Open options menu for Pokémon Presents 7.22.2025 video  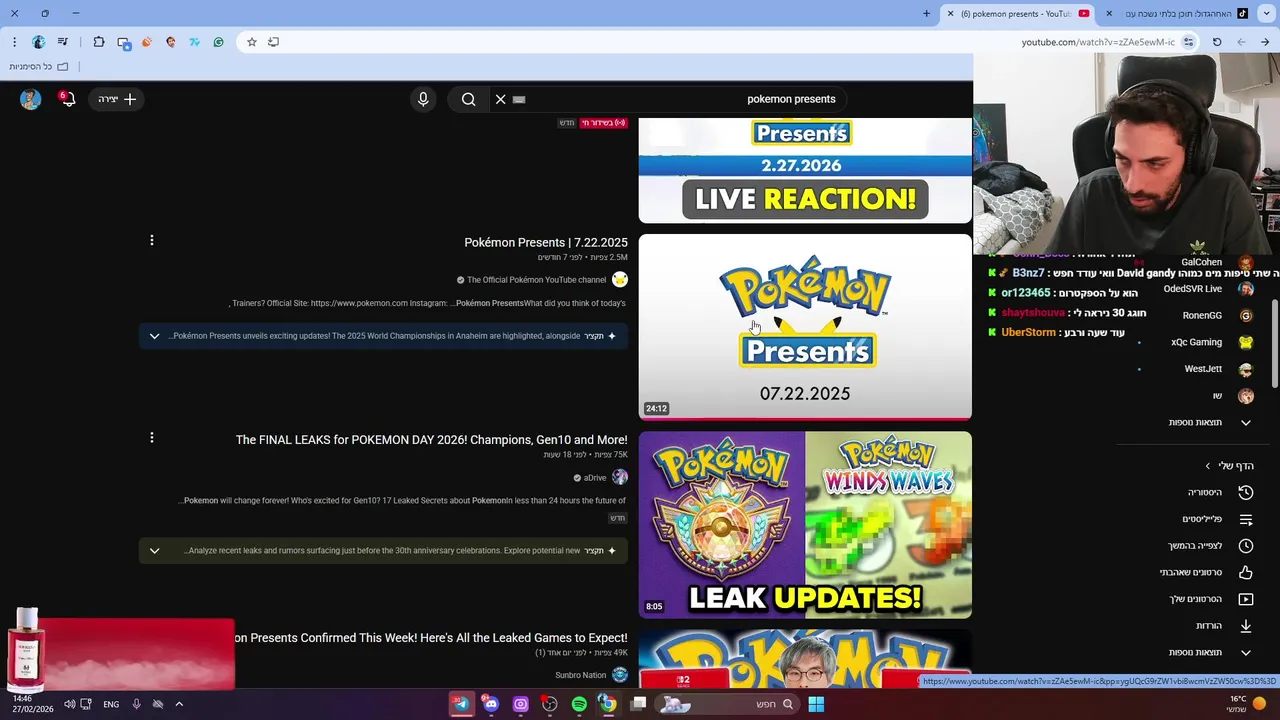pos(152,240)
